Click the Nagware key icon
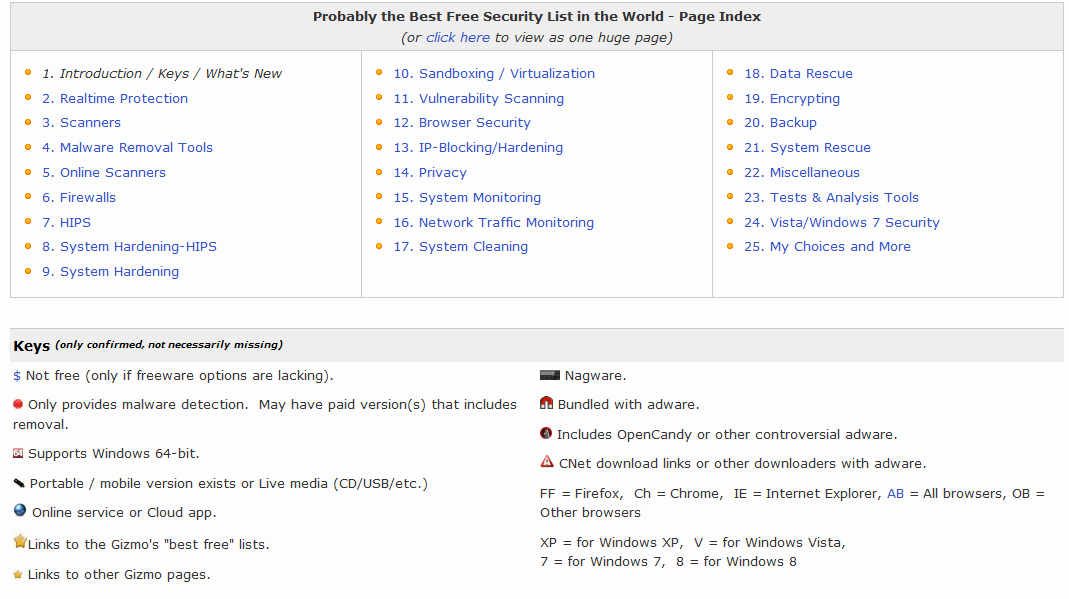Screen dimensions: 1069x599 [x=549, y=376]
